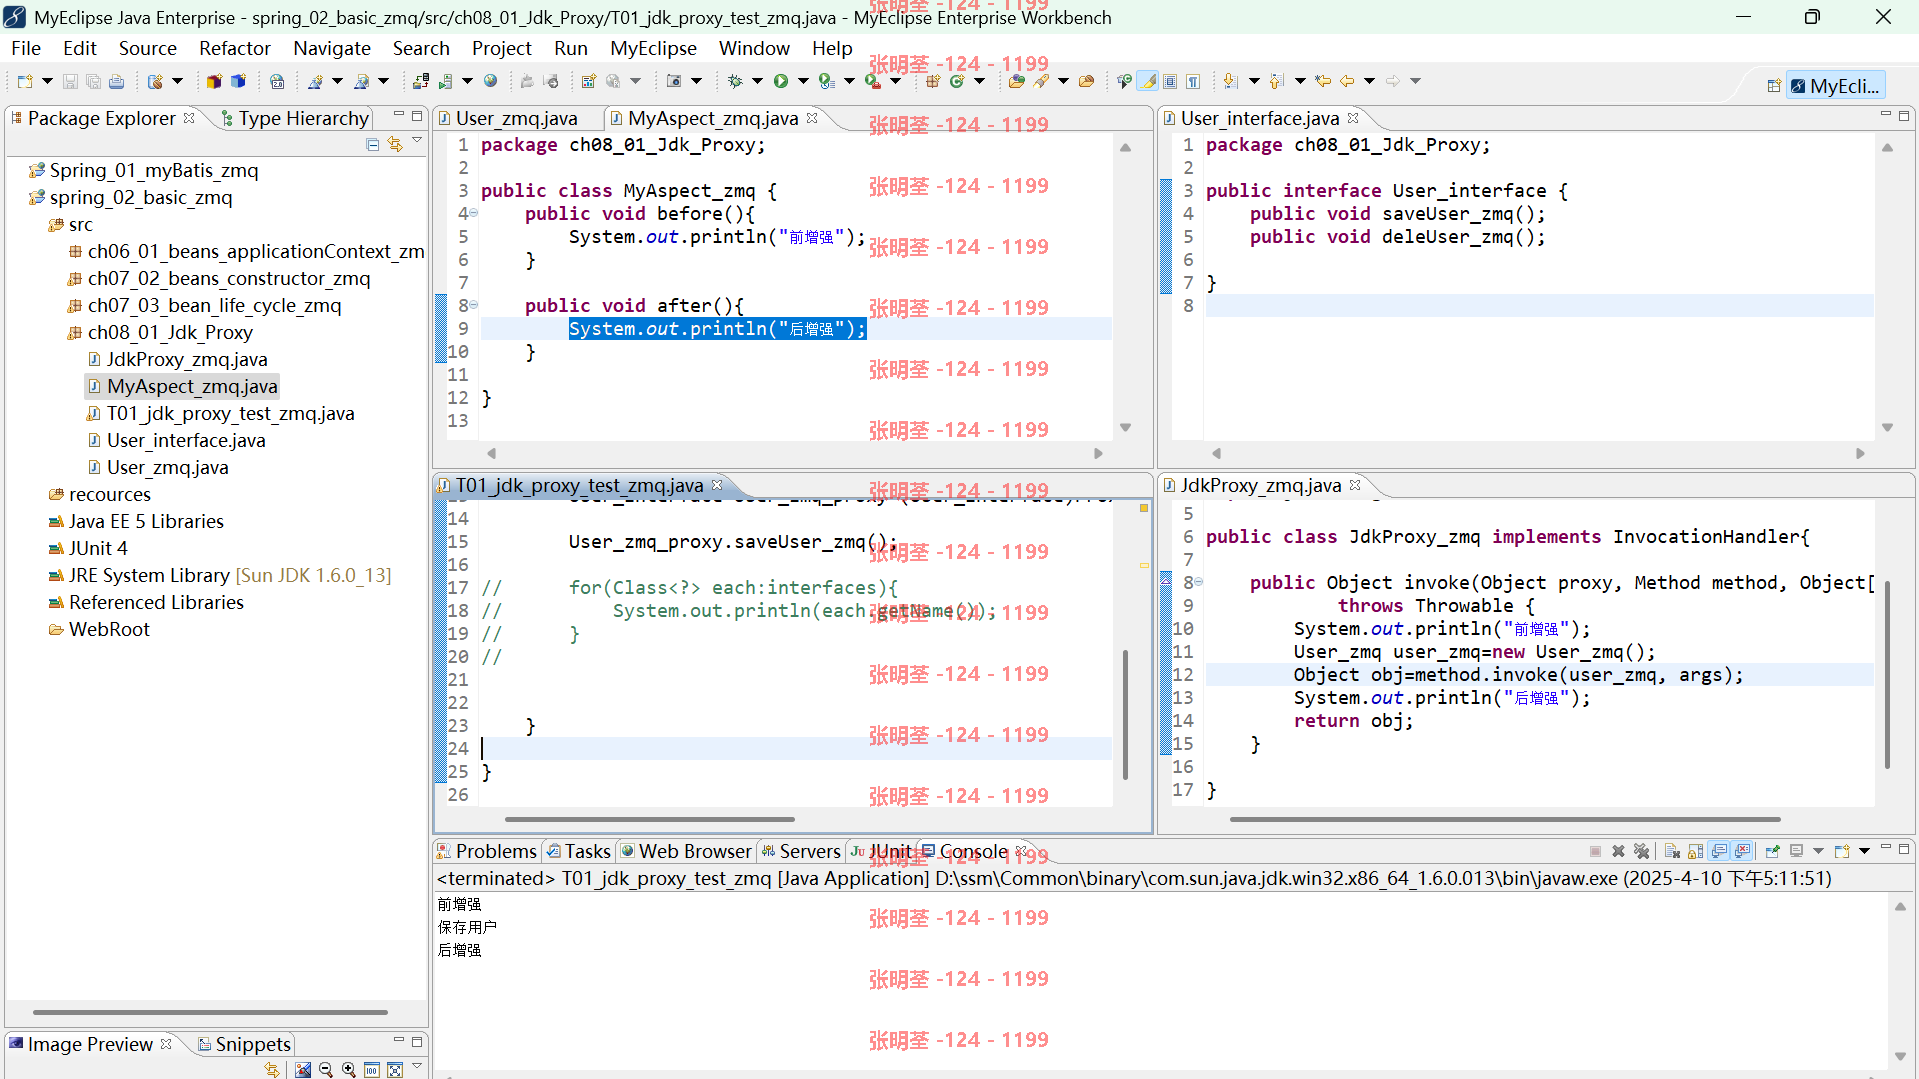Toggle Scroll Lock in Console toolbar
Viewport: 1919px width, 1079px height.
click(1695, 851)
